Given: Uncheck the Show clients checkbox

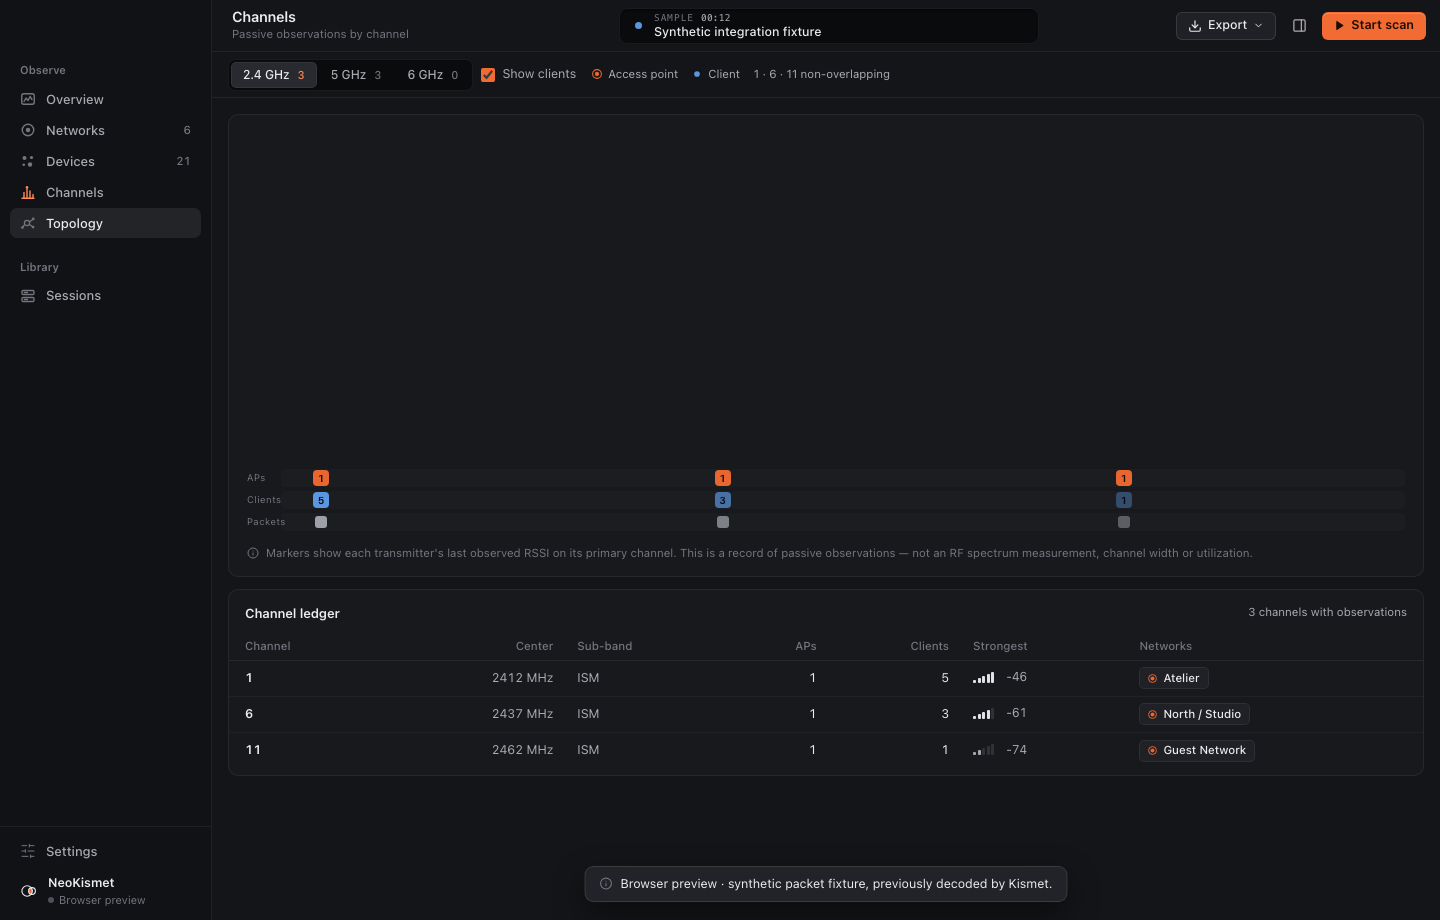Looking at the screenshot, I should coord(488,75).
